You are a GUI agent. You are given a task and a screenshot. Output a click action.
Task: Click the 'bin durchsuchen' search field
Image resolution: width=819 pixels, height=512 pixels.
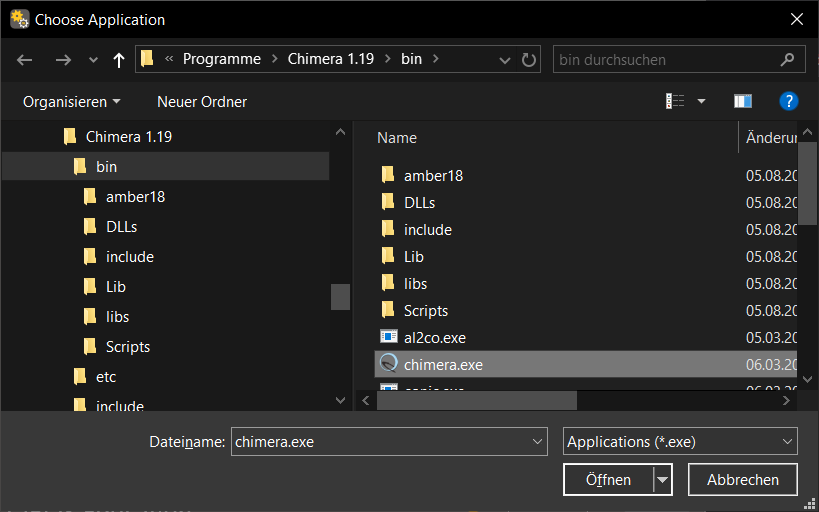click(666, 60)
